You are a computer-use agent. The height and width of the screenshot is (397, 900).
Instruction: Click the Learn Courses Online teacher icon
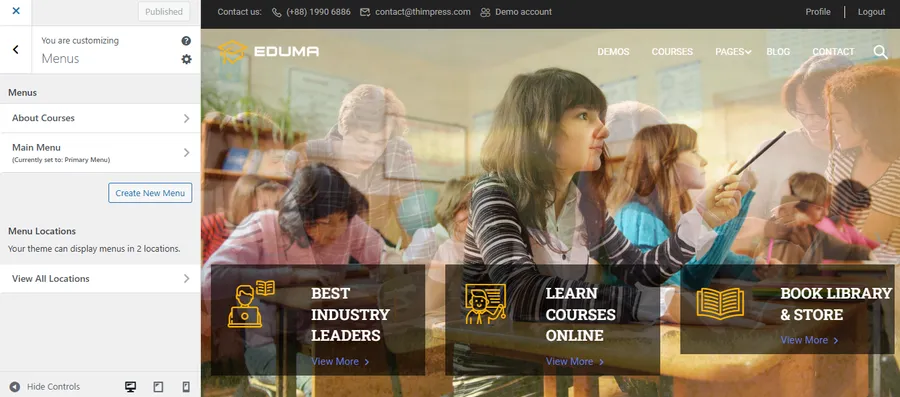(486, 303)
